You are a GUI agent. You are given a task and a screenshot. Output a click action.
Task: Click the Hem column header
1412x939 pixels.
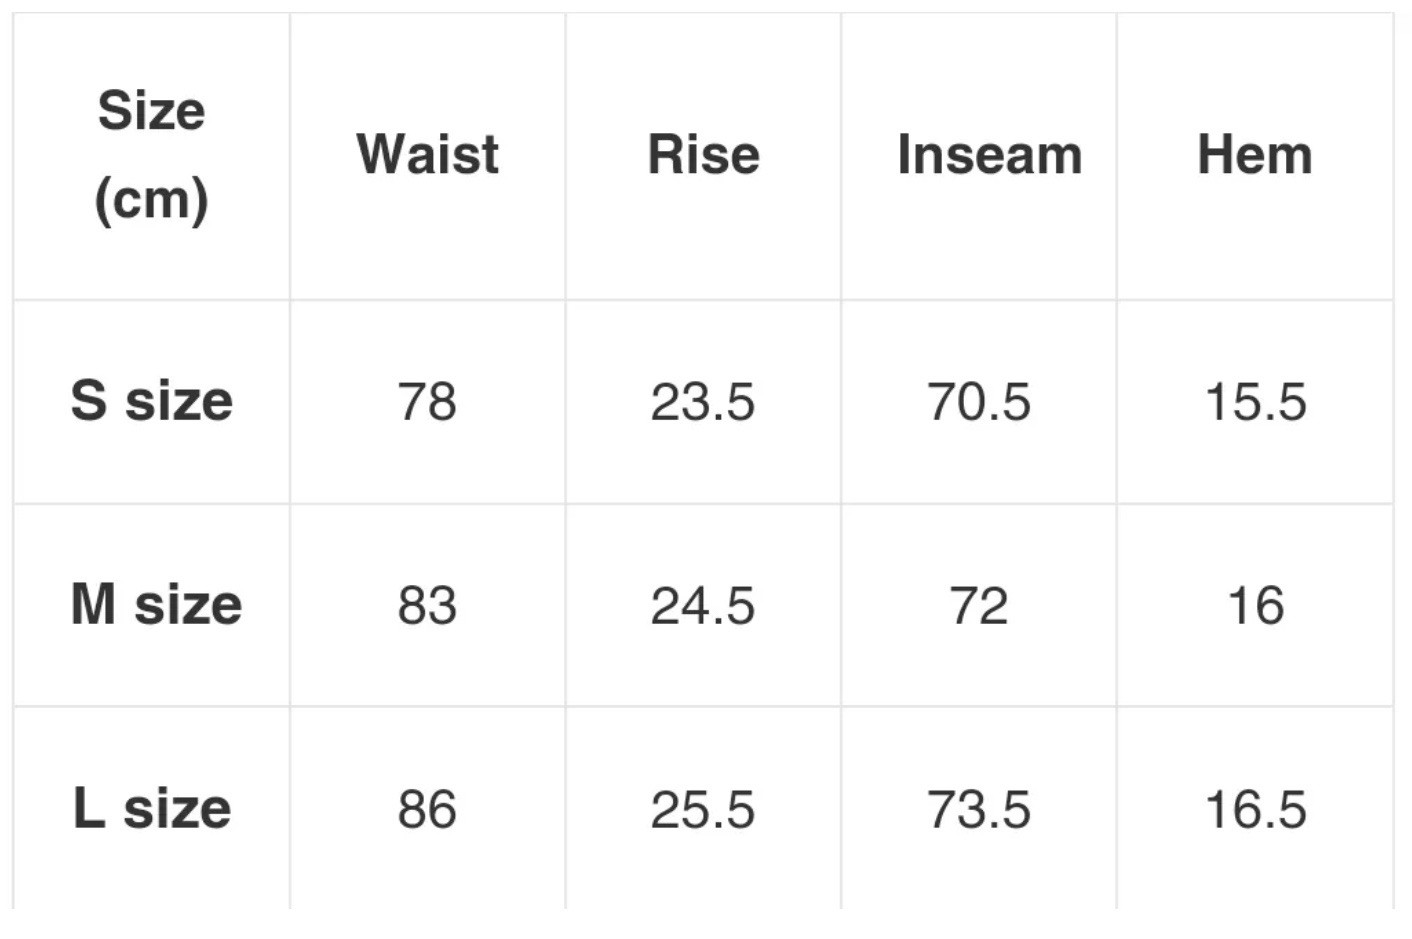click(x=1254, y=155)
